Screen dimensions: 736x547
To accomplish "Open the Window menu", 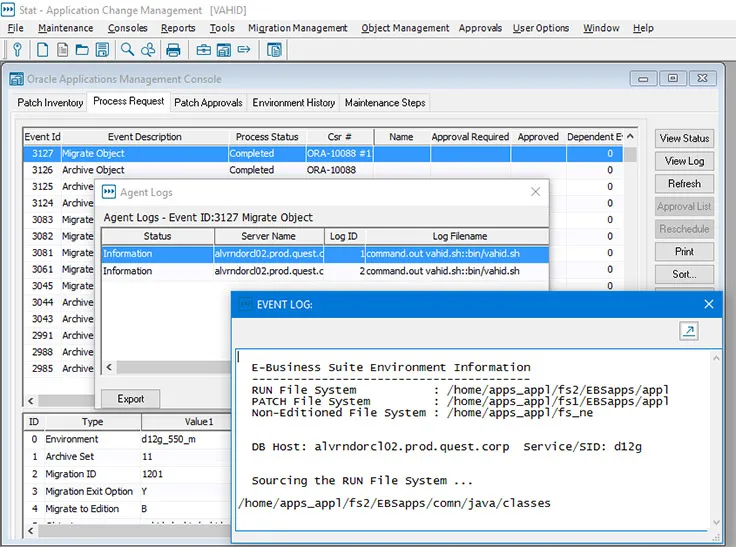I will pyautogui.click(x=601, y=28).
